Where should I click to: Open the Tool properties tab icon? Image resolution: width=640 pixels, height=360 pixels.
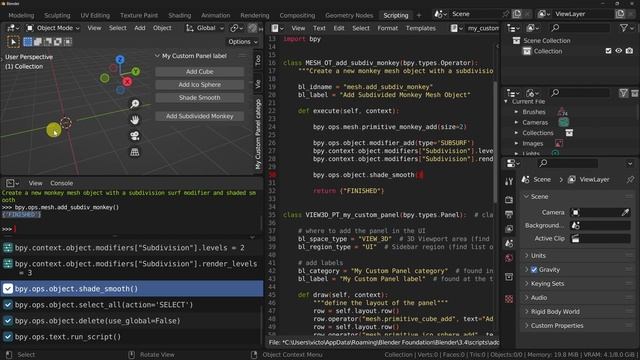tap(509, 182)
